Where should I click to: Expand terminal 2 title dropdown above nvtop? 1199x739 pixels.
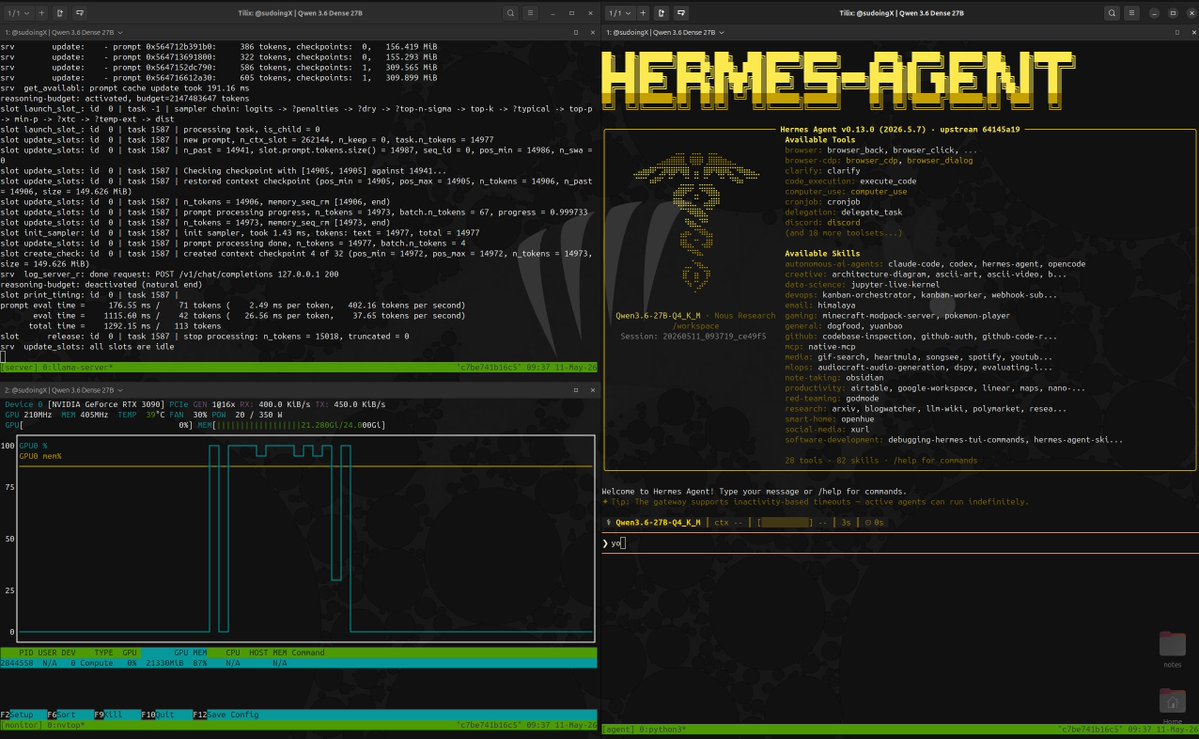click(63, 390)
